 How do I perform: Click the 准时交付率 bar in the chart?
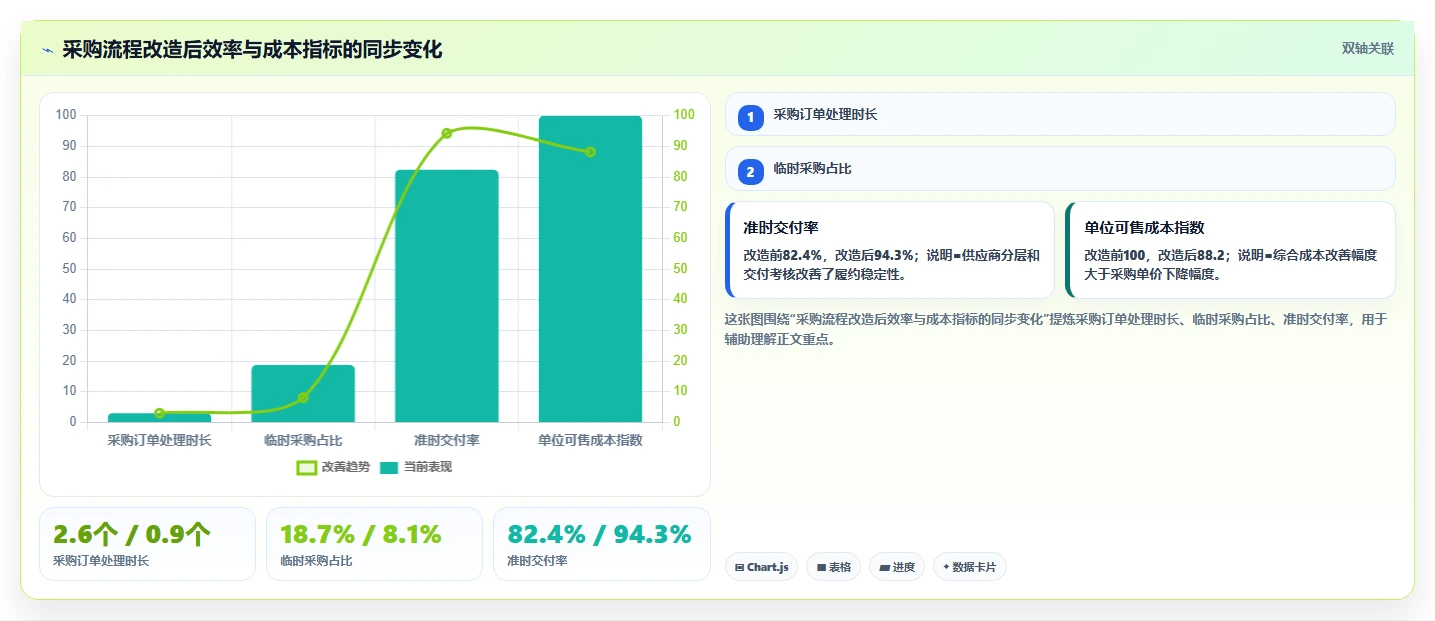pos(446,296)
